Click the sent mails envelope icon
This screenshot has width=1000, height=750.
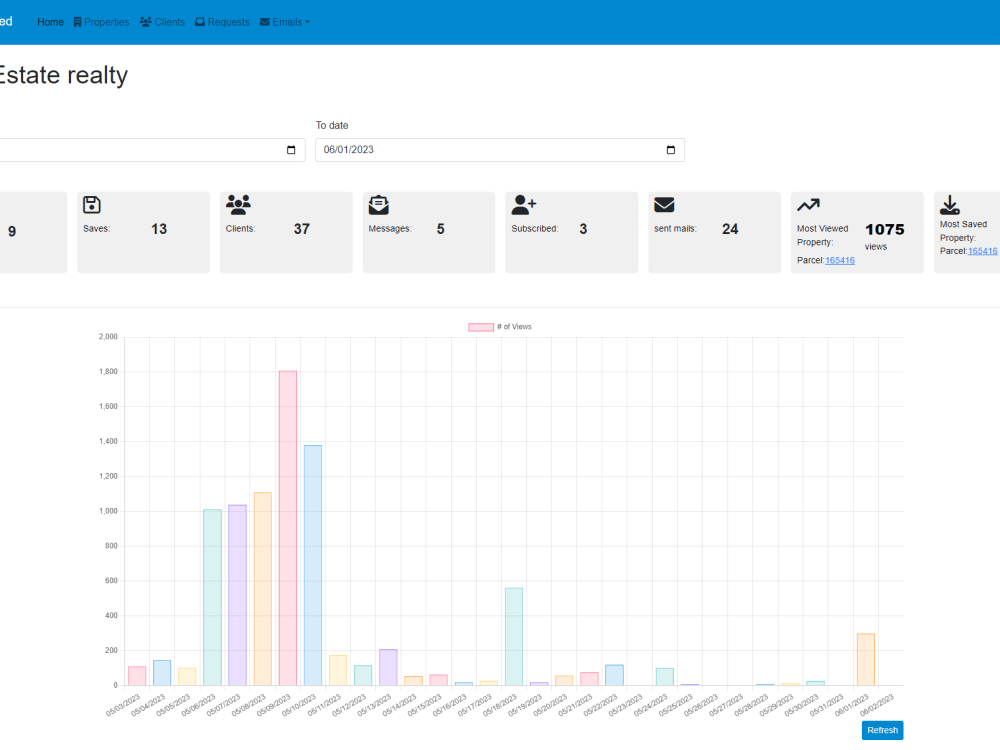(x=664, y=205)
